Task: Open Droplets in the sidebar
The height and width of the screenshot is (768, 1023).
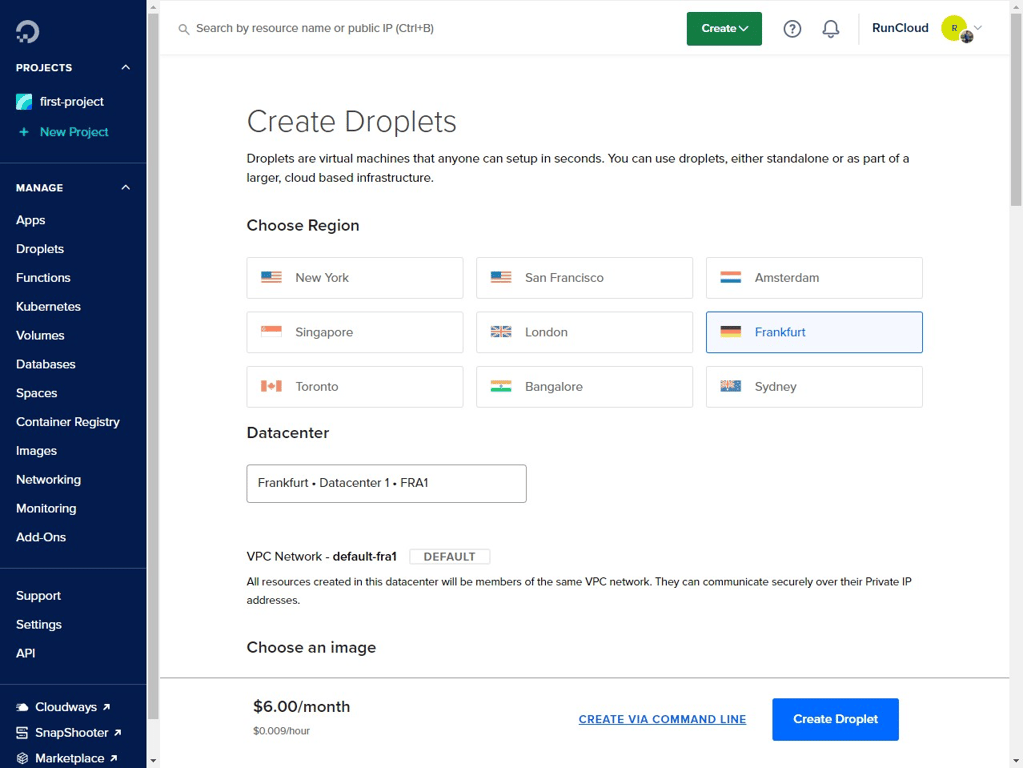Action: (x=40, y=249)
